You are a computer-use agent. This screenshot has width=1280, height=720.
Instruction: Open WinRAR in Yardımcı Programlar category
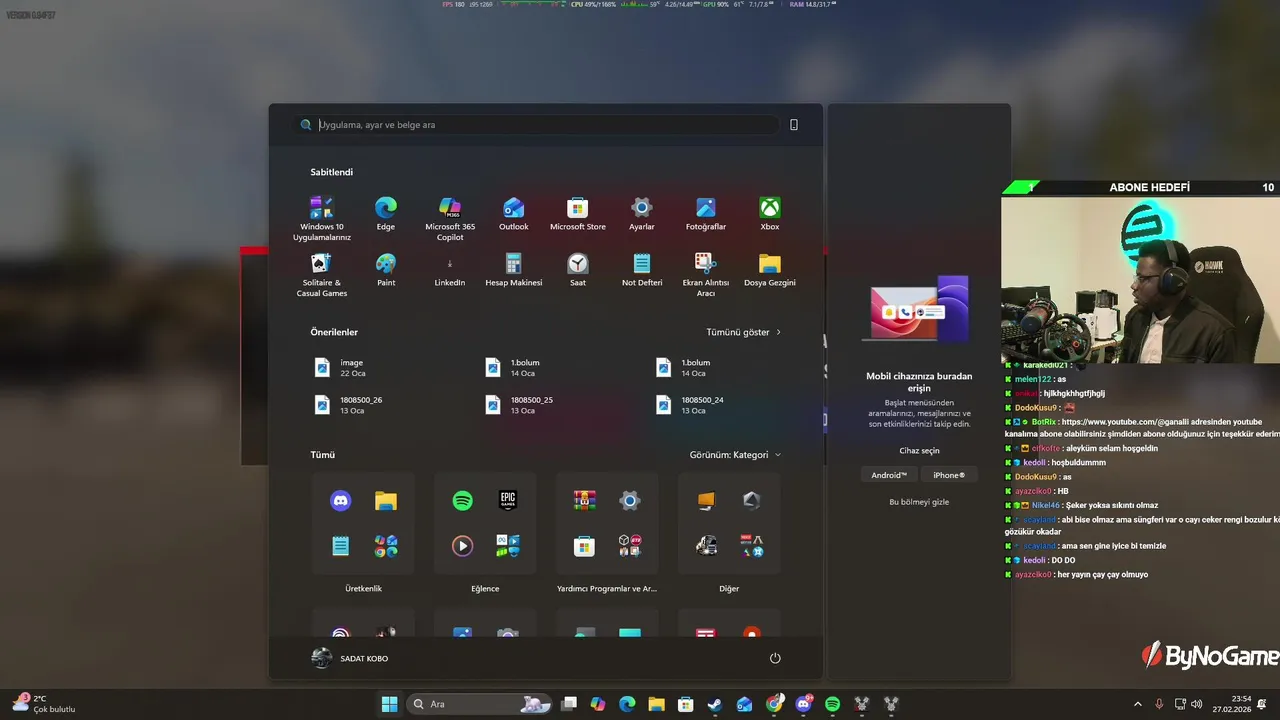tap(584, 500)
